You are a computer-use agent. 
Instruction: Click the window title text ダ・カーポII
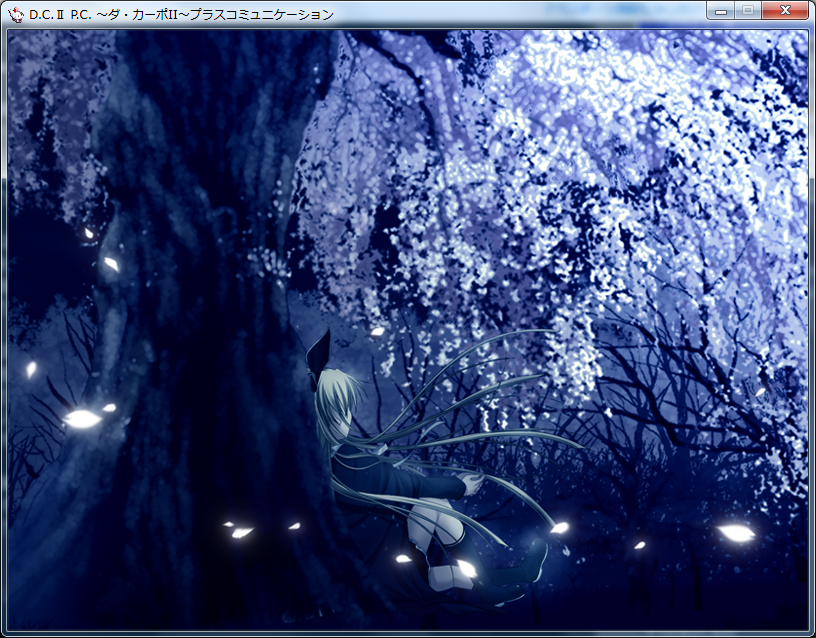click(142, 15)
